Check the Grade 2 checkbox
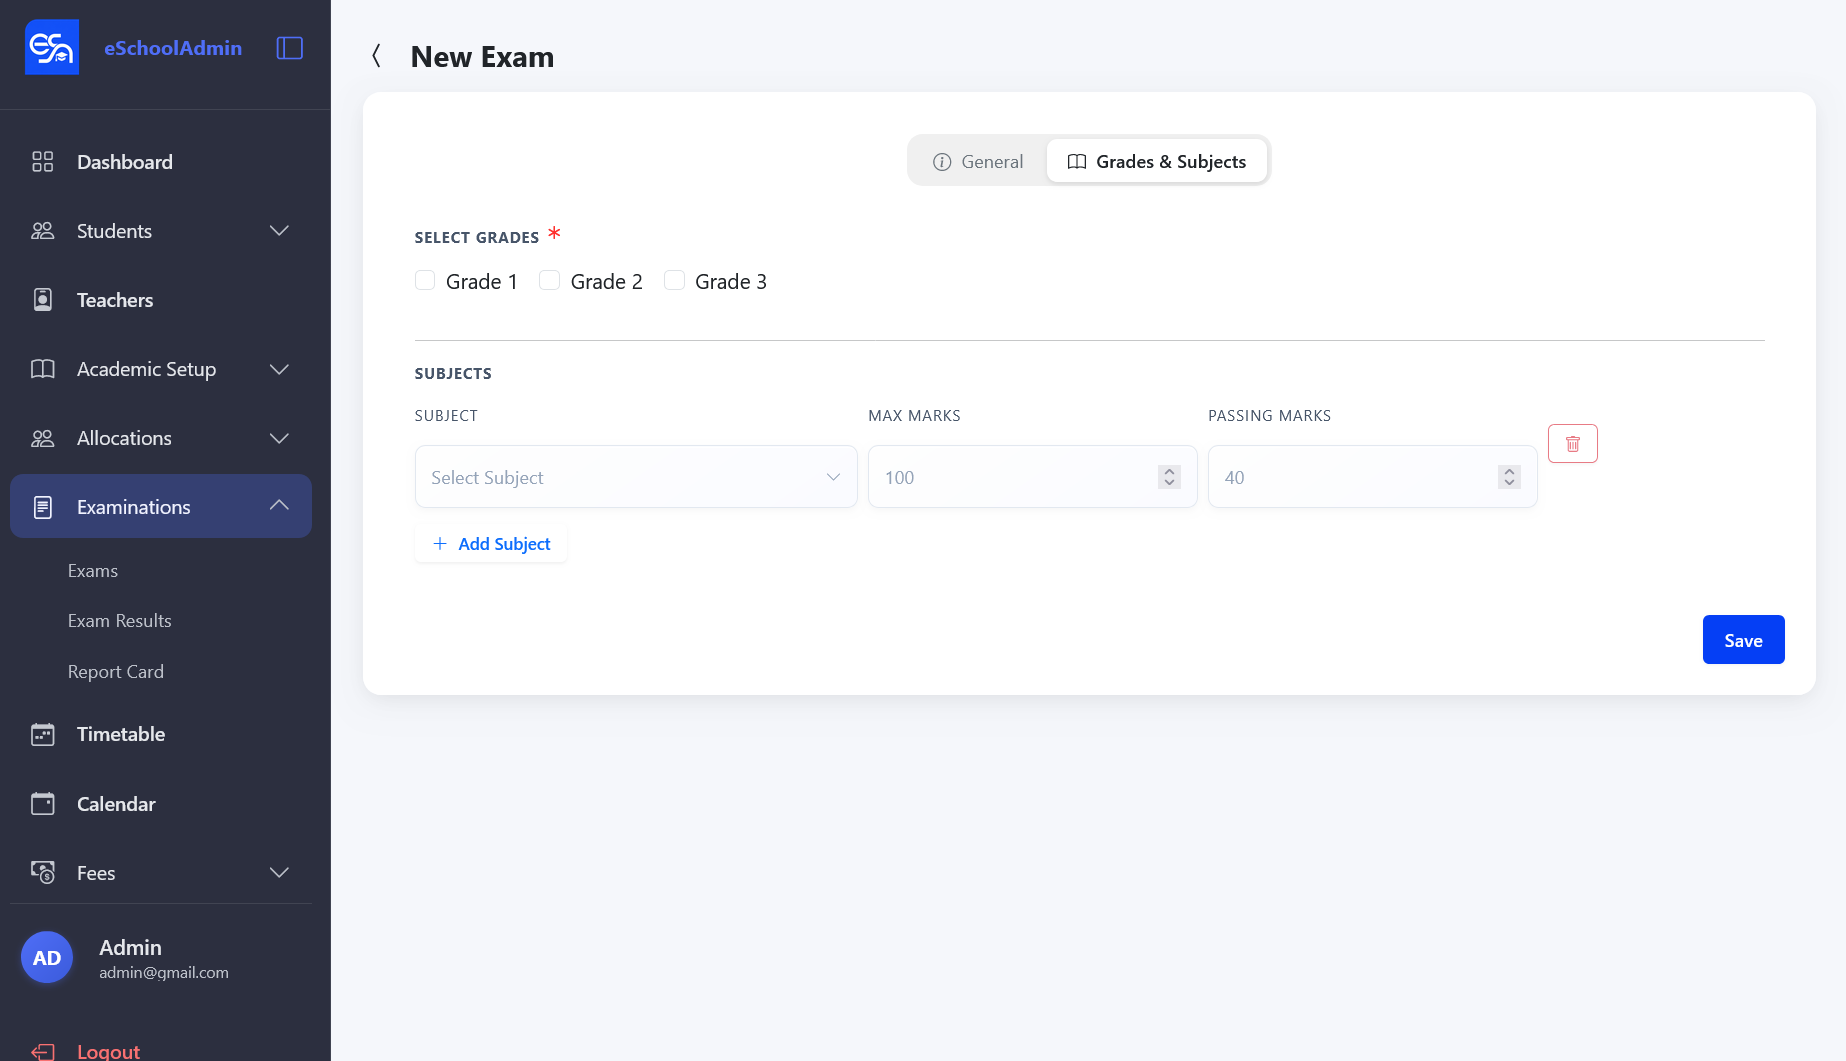The height and width of the screenshot is (1061, 1846). (549, 281)
